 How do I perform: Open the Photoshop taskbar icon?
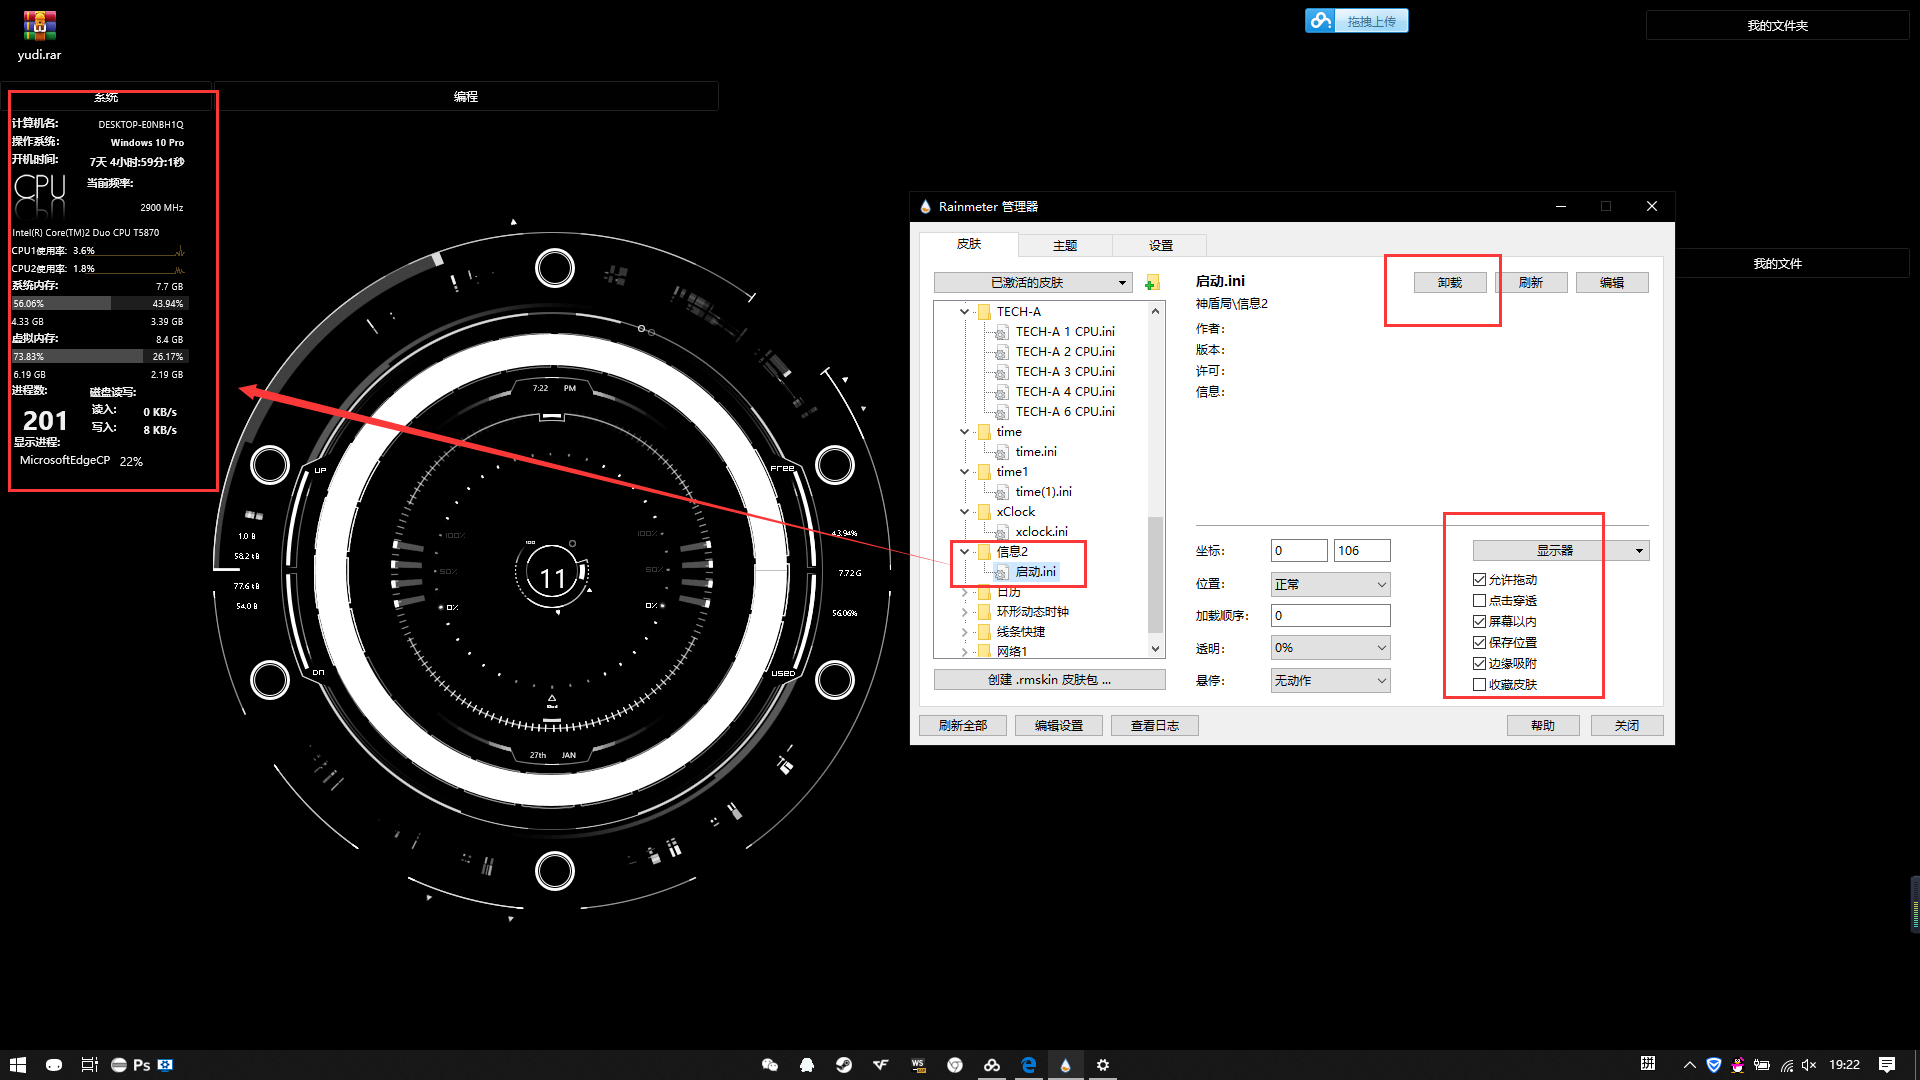[x=141, y=1065]
